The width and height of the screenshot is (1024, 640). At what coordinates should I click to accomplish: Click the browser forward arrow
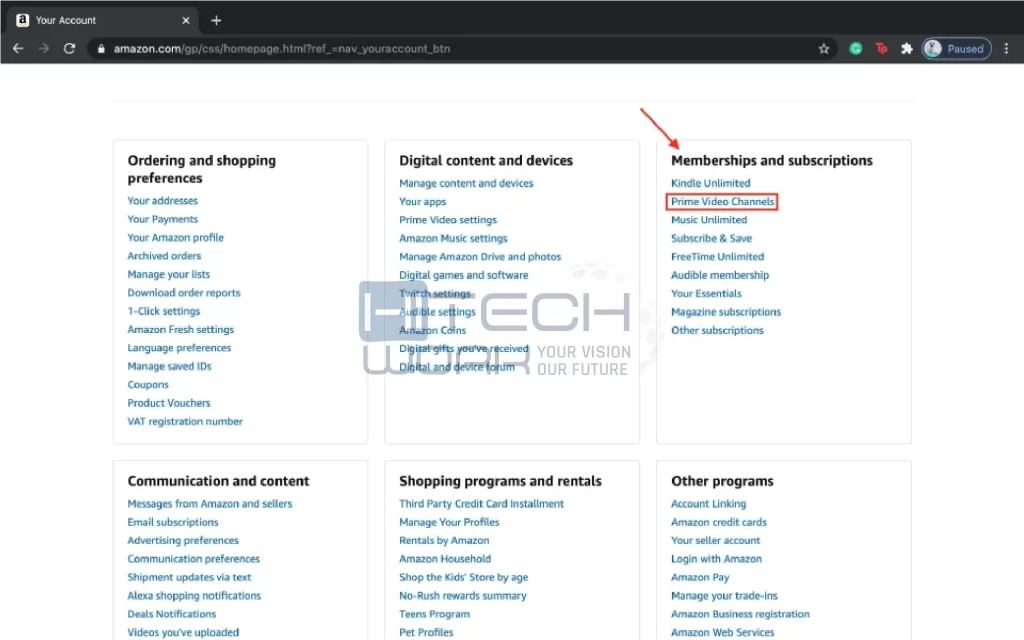[44, 48]
